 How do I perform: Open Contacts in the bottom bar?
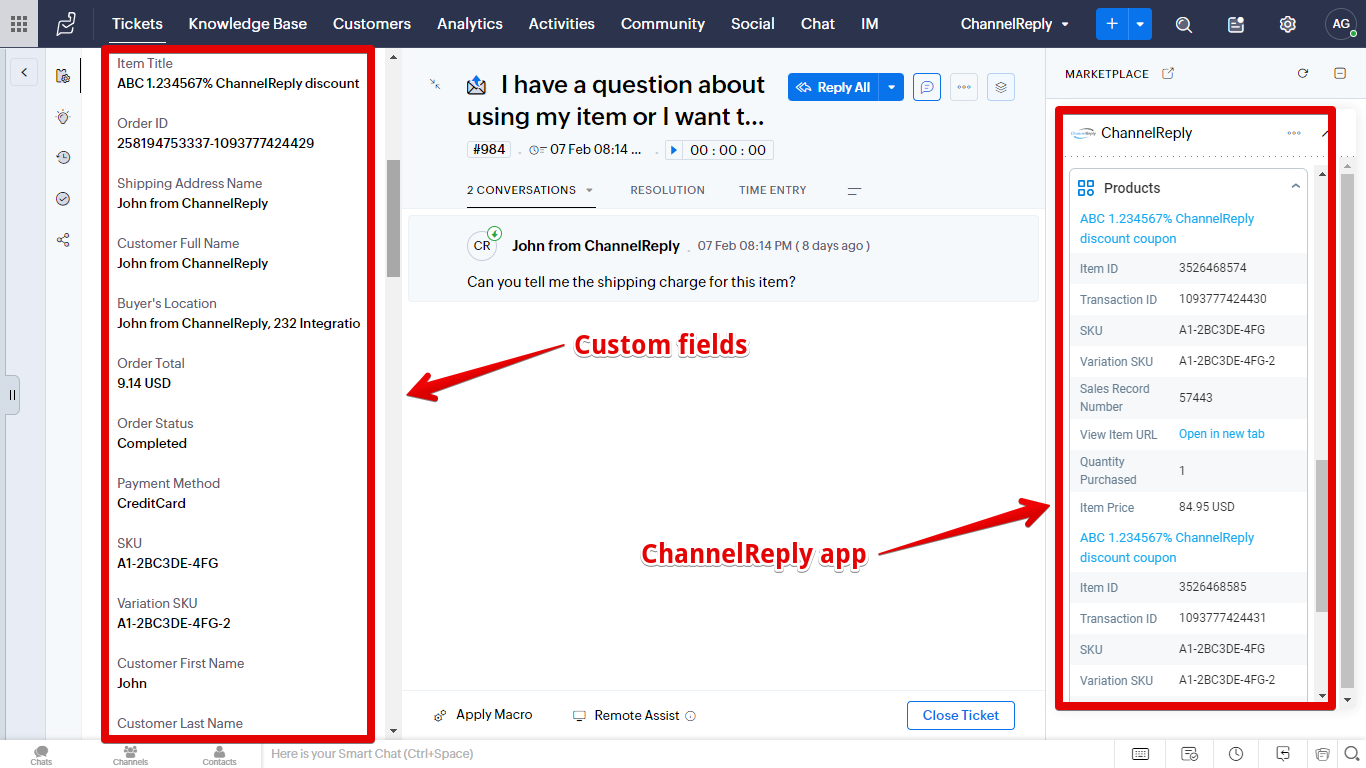tap(219, 755)
